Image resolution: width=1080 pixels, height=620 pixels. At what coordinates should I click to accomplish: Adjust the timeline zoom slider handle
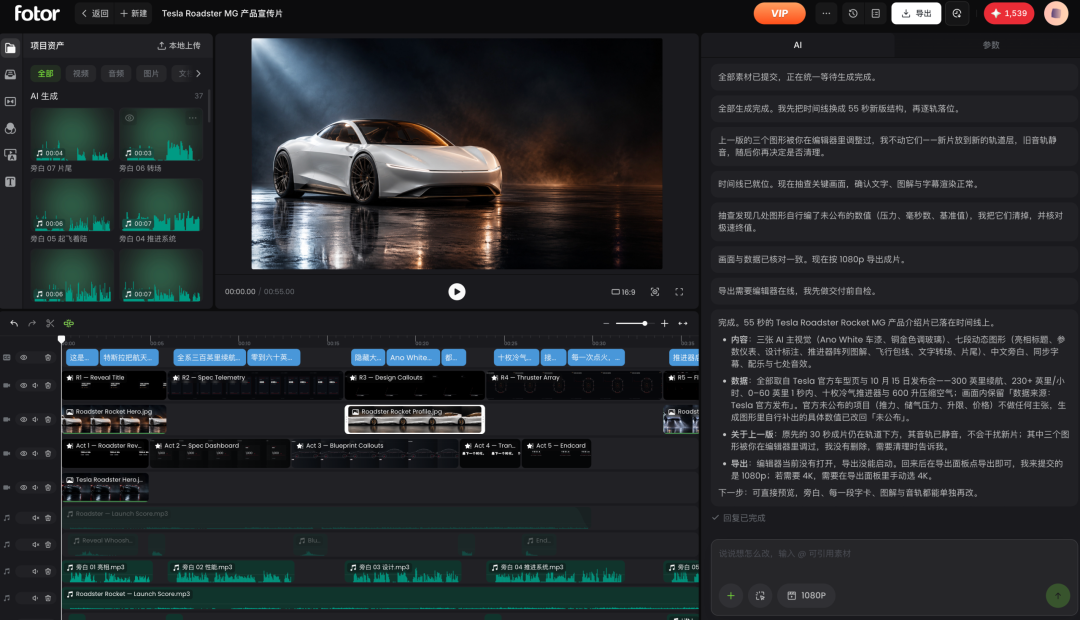click(645, 323)
